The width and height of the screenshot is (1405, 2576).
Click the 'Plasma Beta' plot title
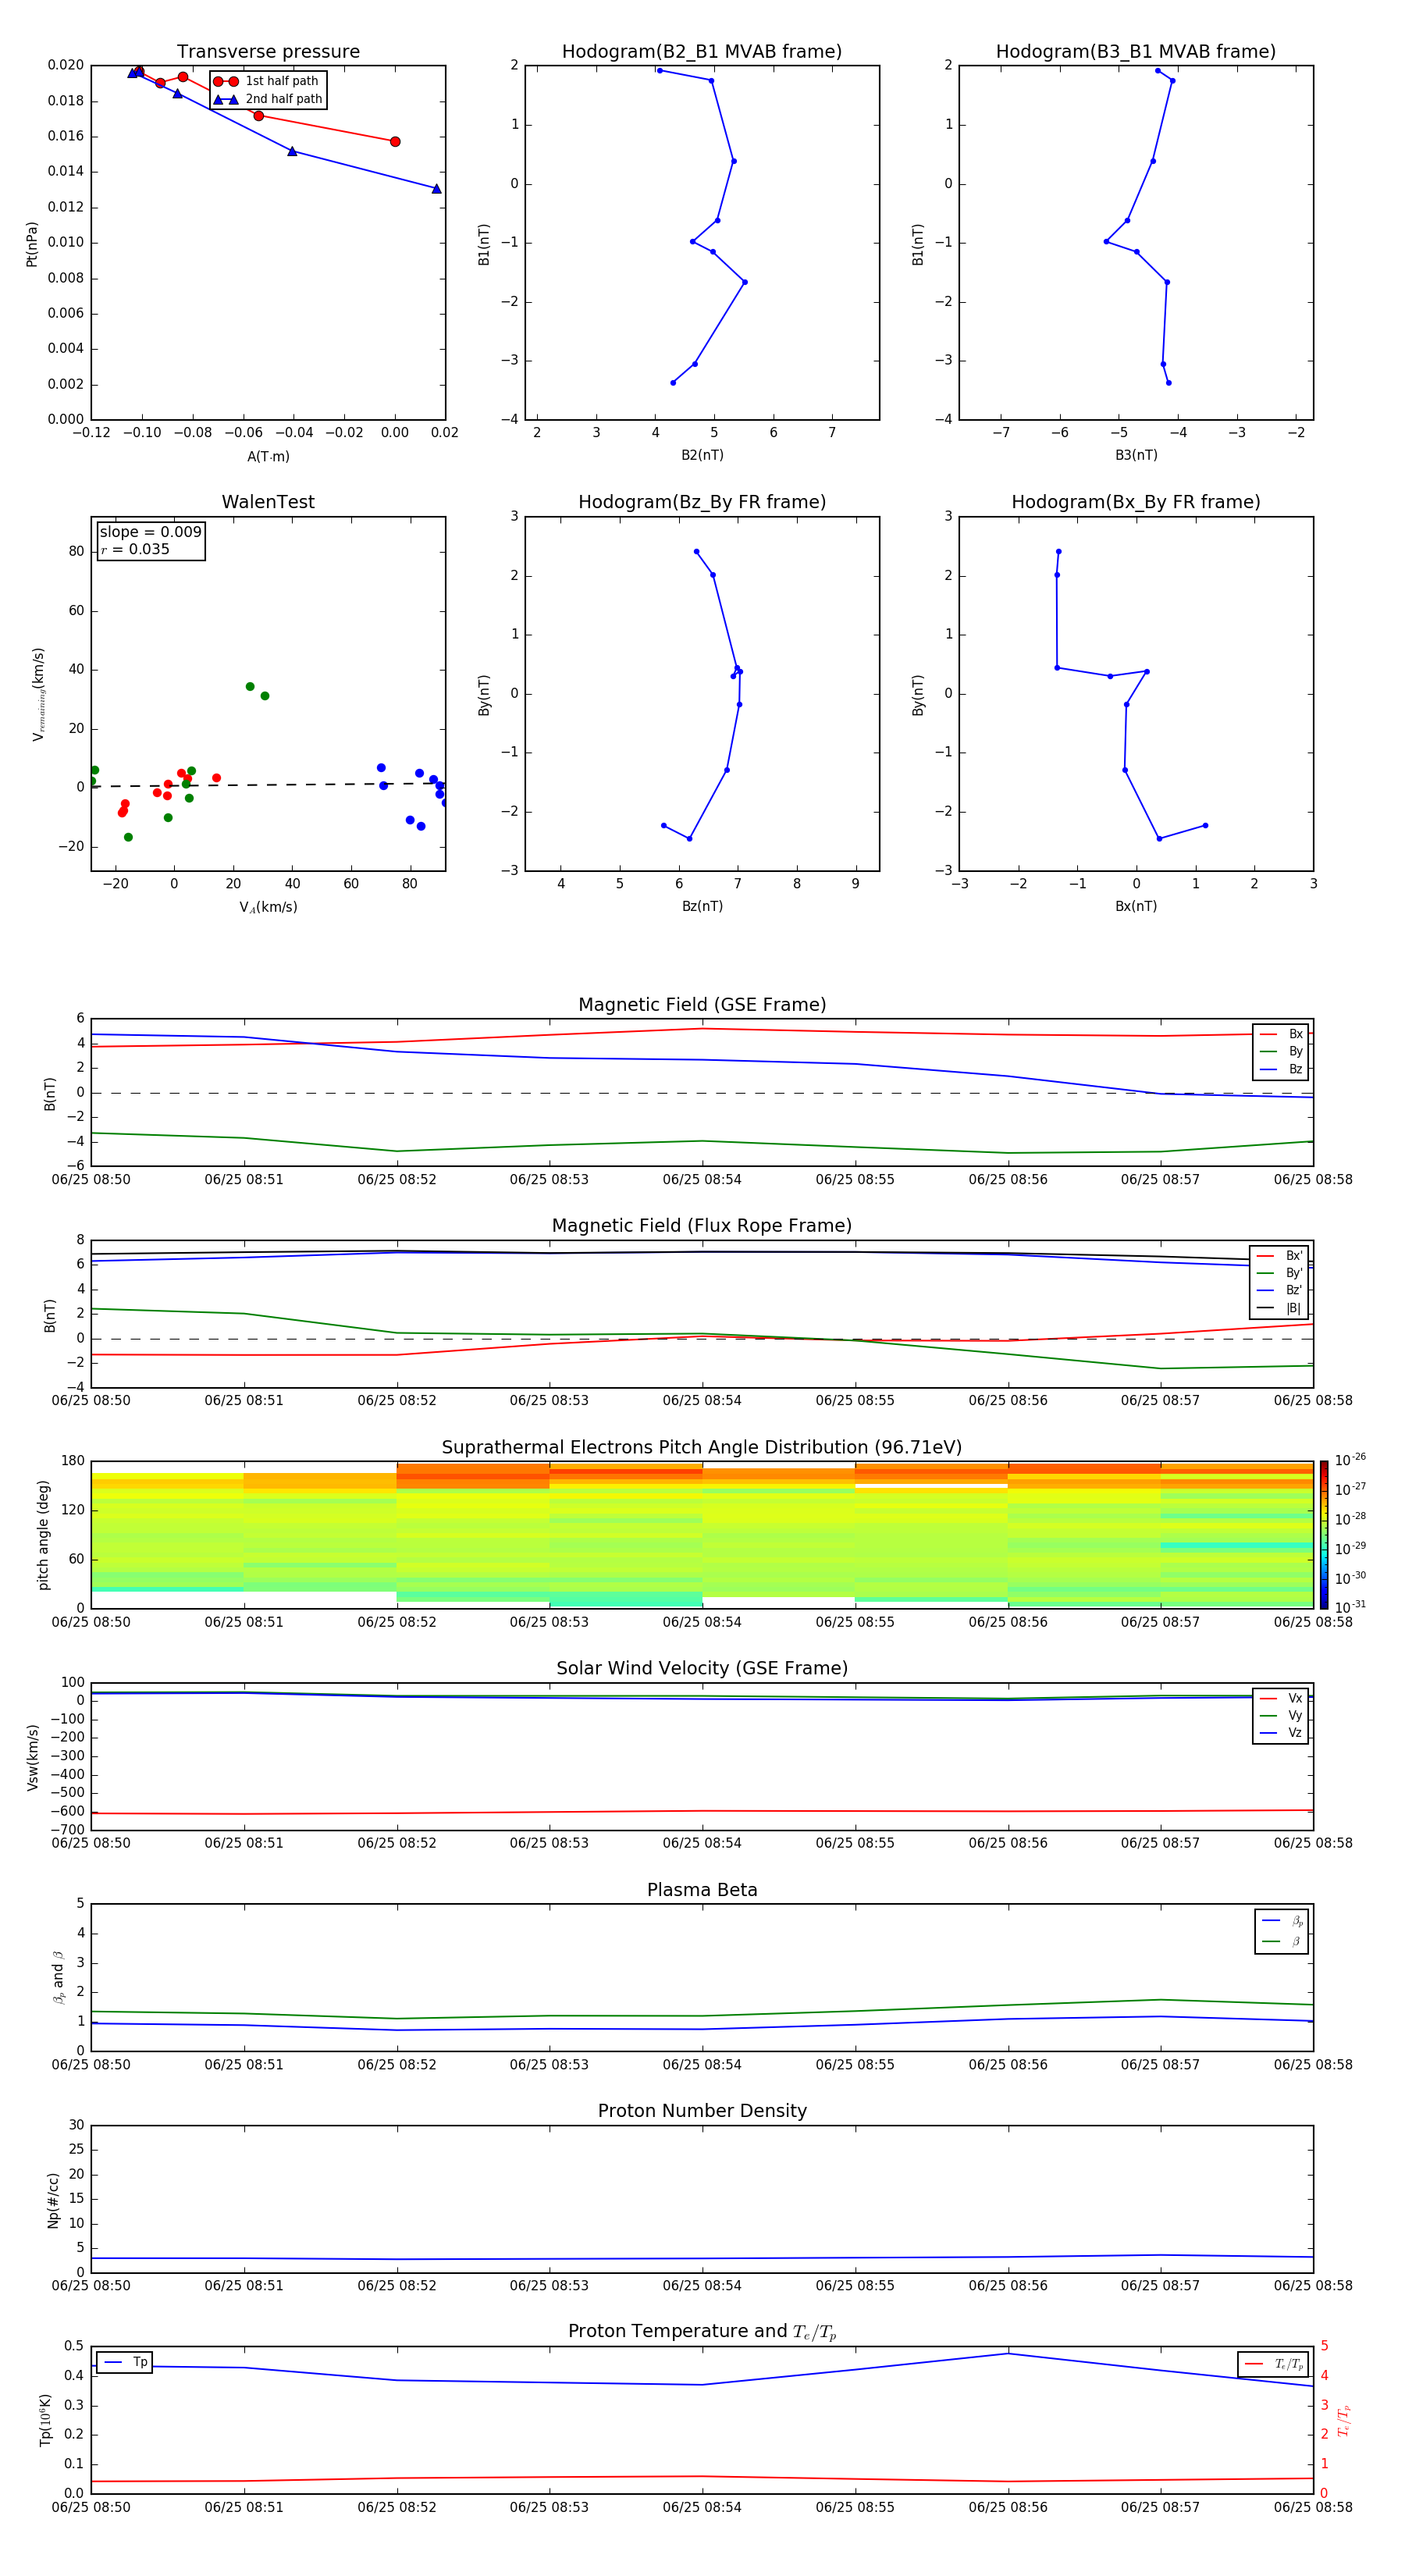[702, 1890]
